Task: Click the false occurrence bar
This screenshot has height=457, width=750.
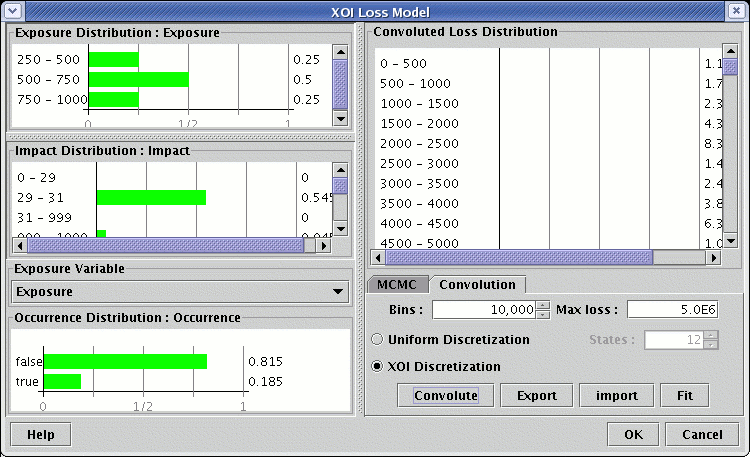Action: (x=125, y=361)
